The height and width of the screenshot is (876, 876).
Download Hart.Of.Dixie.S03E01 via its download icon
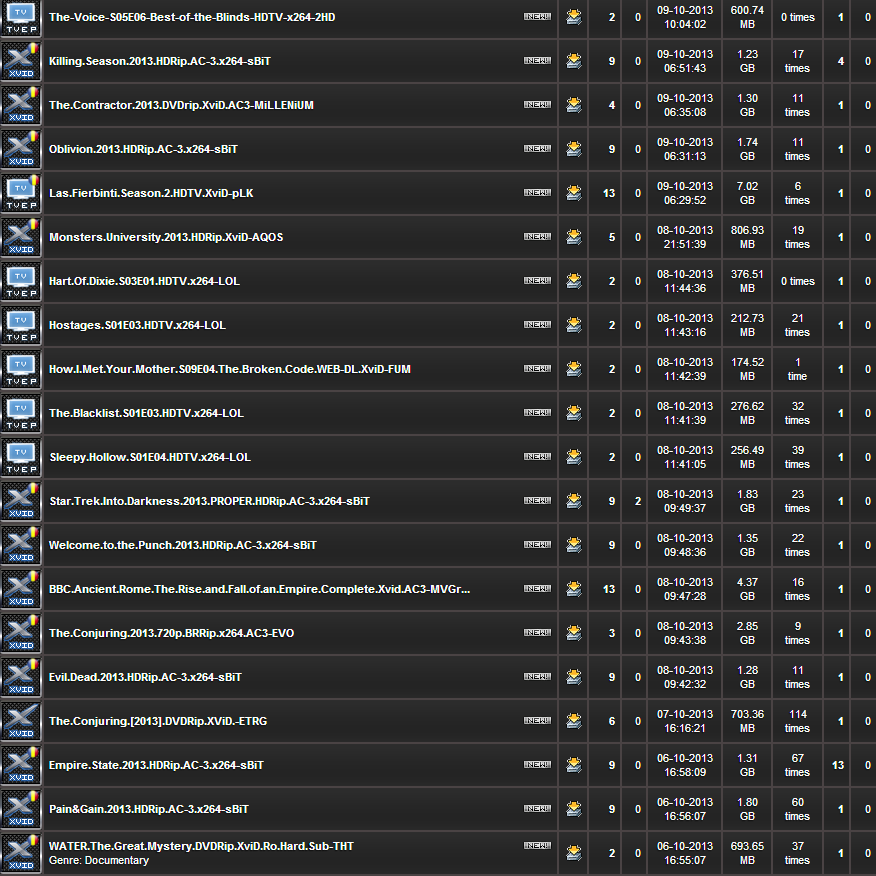(573, 281)
